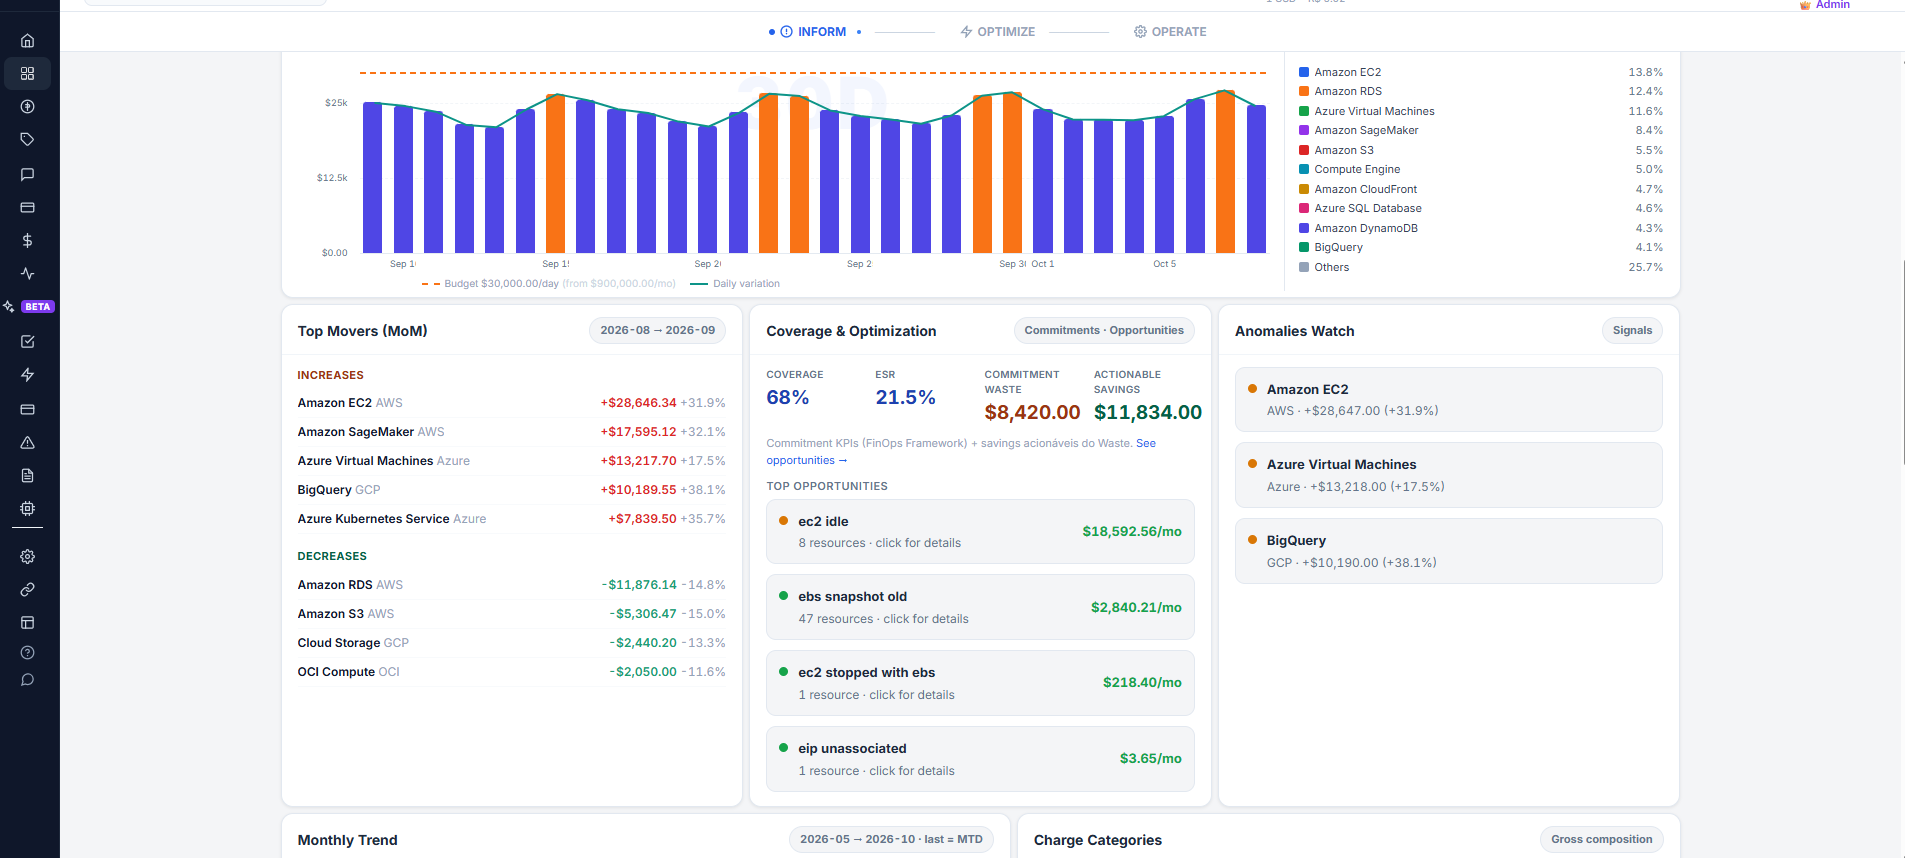The image size is (1905, 858).
Task: Click the circled coin icon in the sidebar
Action: (27, 107)
